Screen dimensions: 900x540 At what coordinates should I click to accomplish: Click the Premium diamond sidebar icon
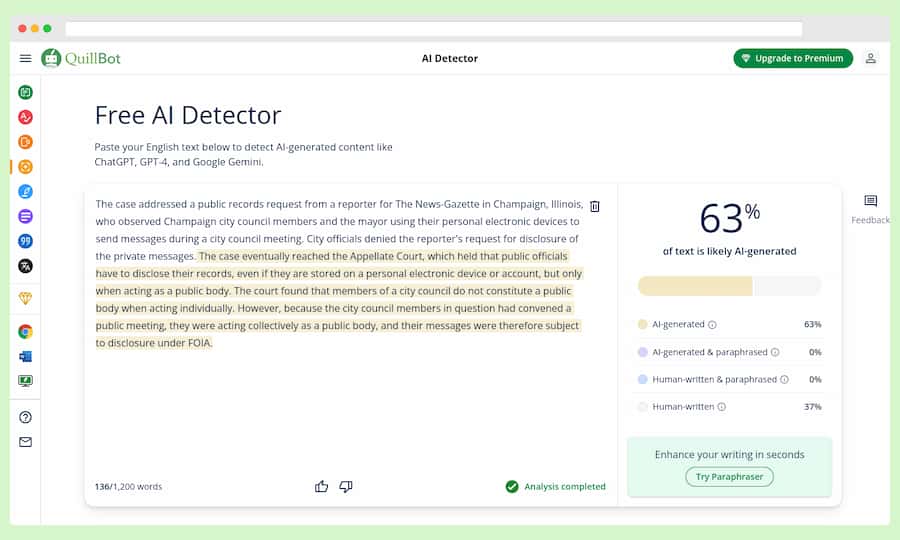[25, 298]
